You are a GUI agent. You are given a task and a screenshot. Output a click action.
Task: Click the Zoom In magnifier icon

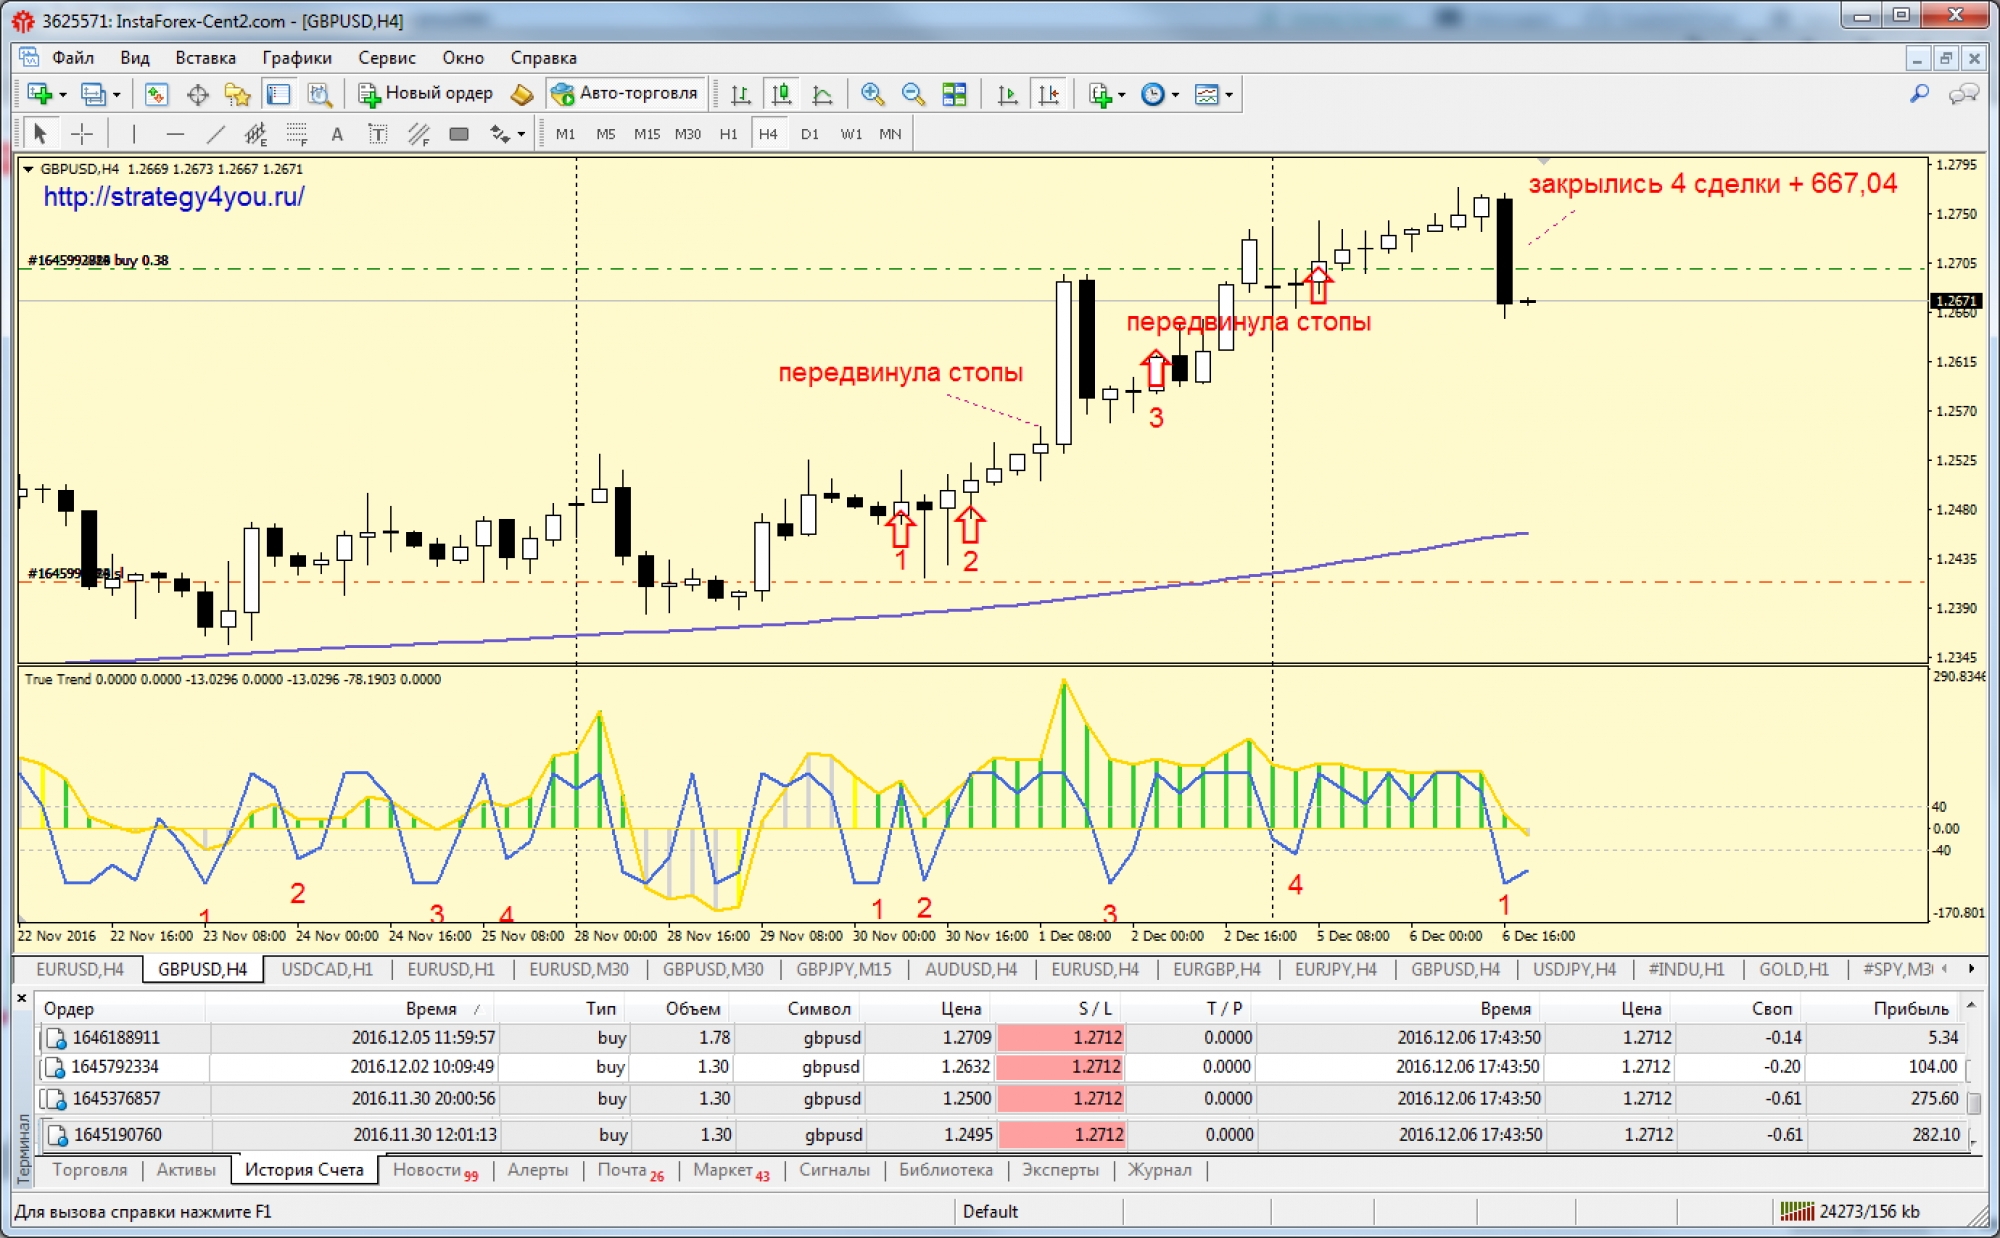click(872, 94)
